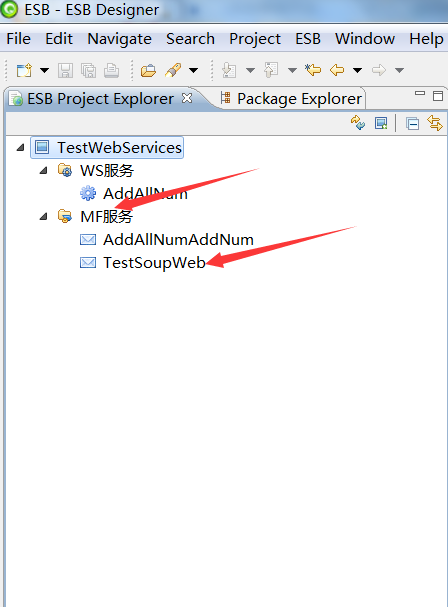Viewport: 448px width, 607px height.
Task: Collapse the MF服务 folder
Action: 43,216
